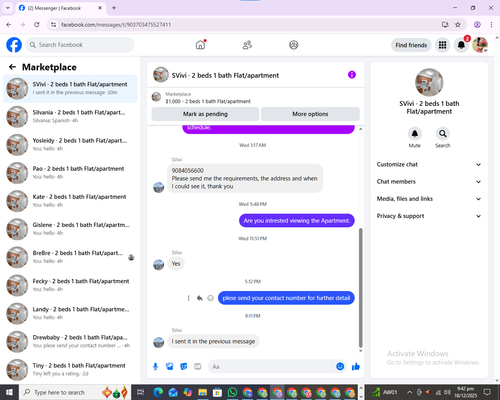Click the $1,000 Marketplace listing link
500x400 pixels.
(208, 101)
